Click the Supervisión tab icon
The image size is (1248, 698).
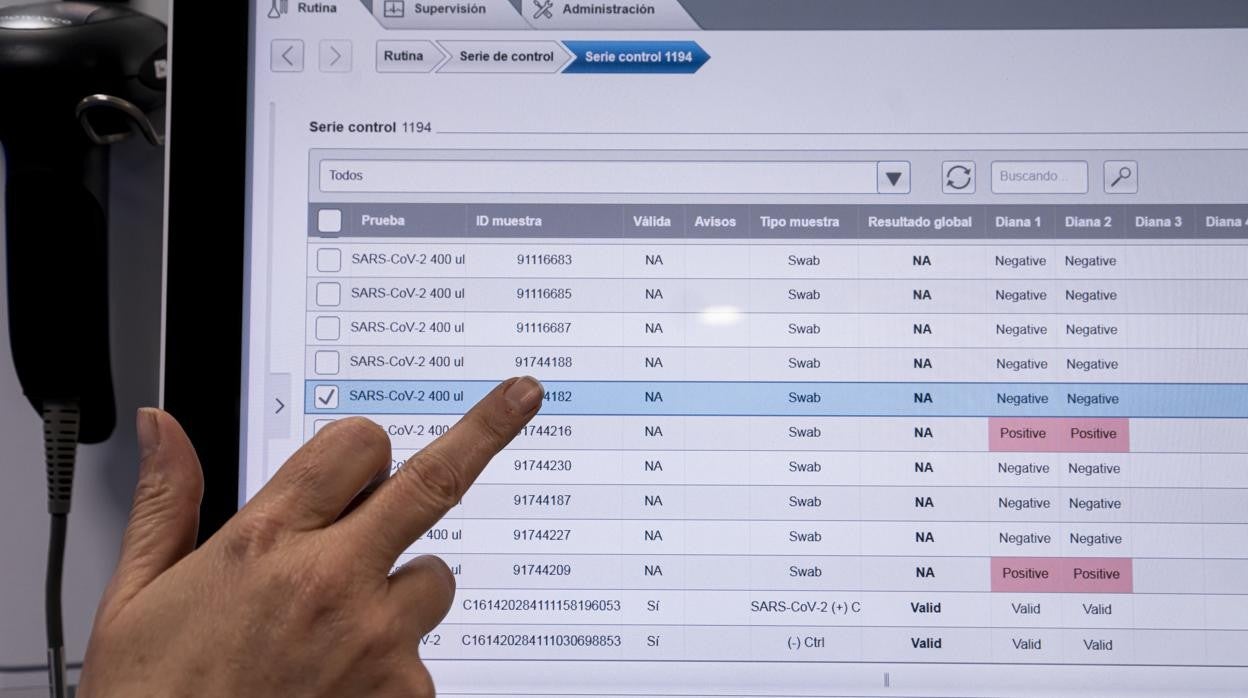(394, 9)
